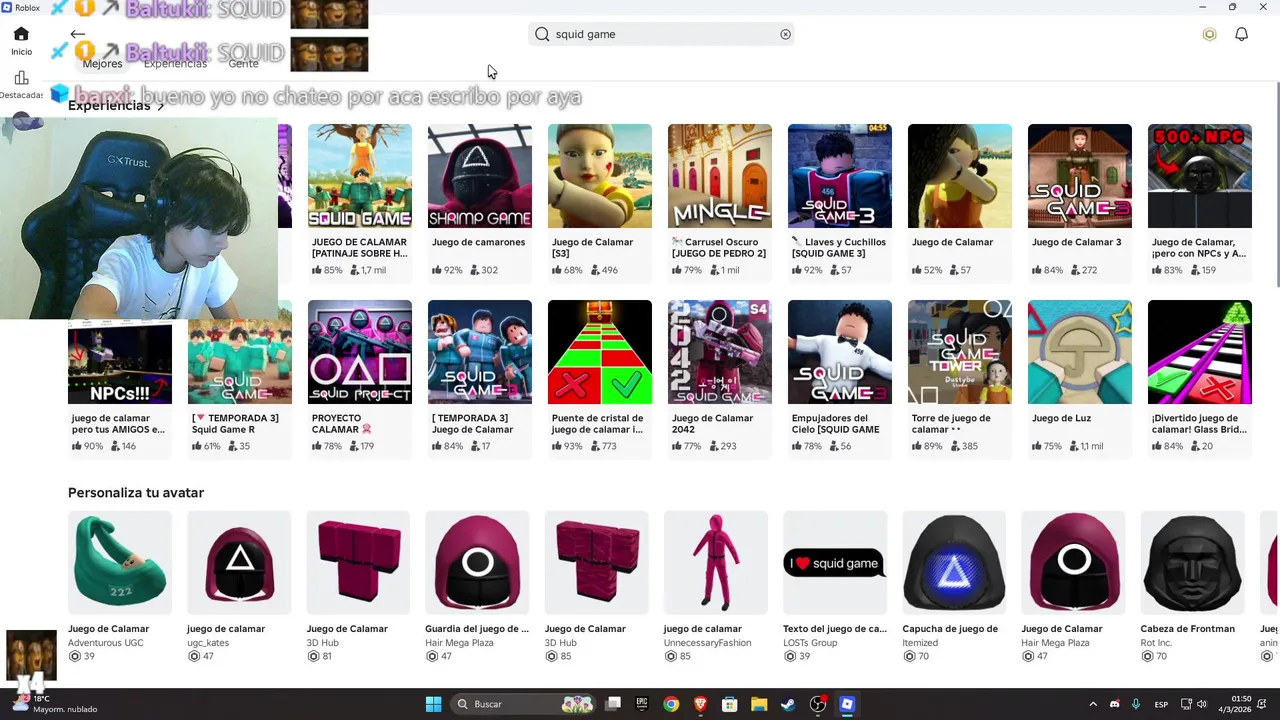This screenshot has height=720, width=1280.
Task: Expand the Experiencias section arrow
Action: tap(161, 106)
